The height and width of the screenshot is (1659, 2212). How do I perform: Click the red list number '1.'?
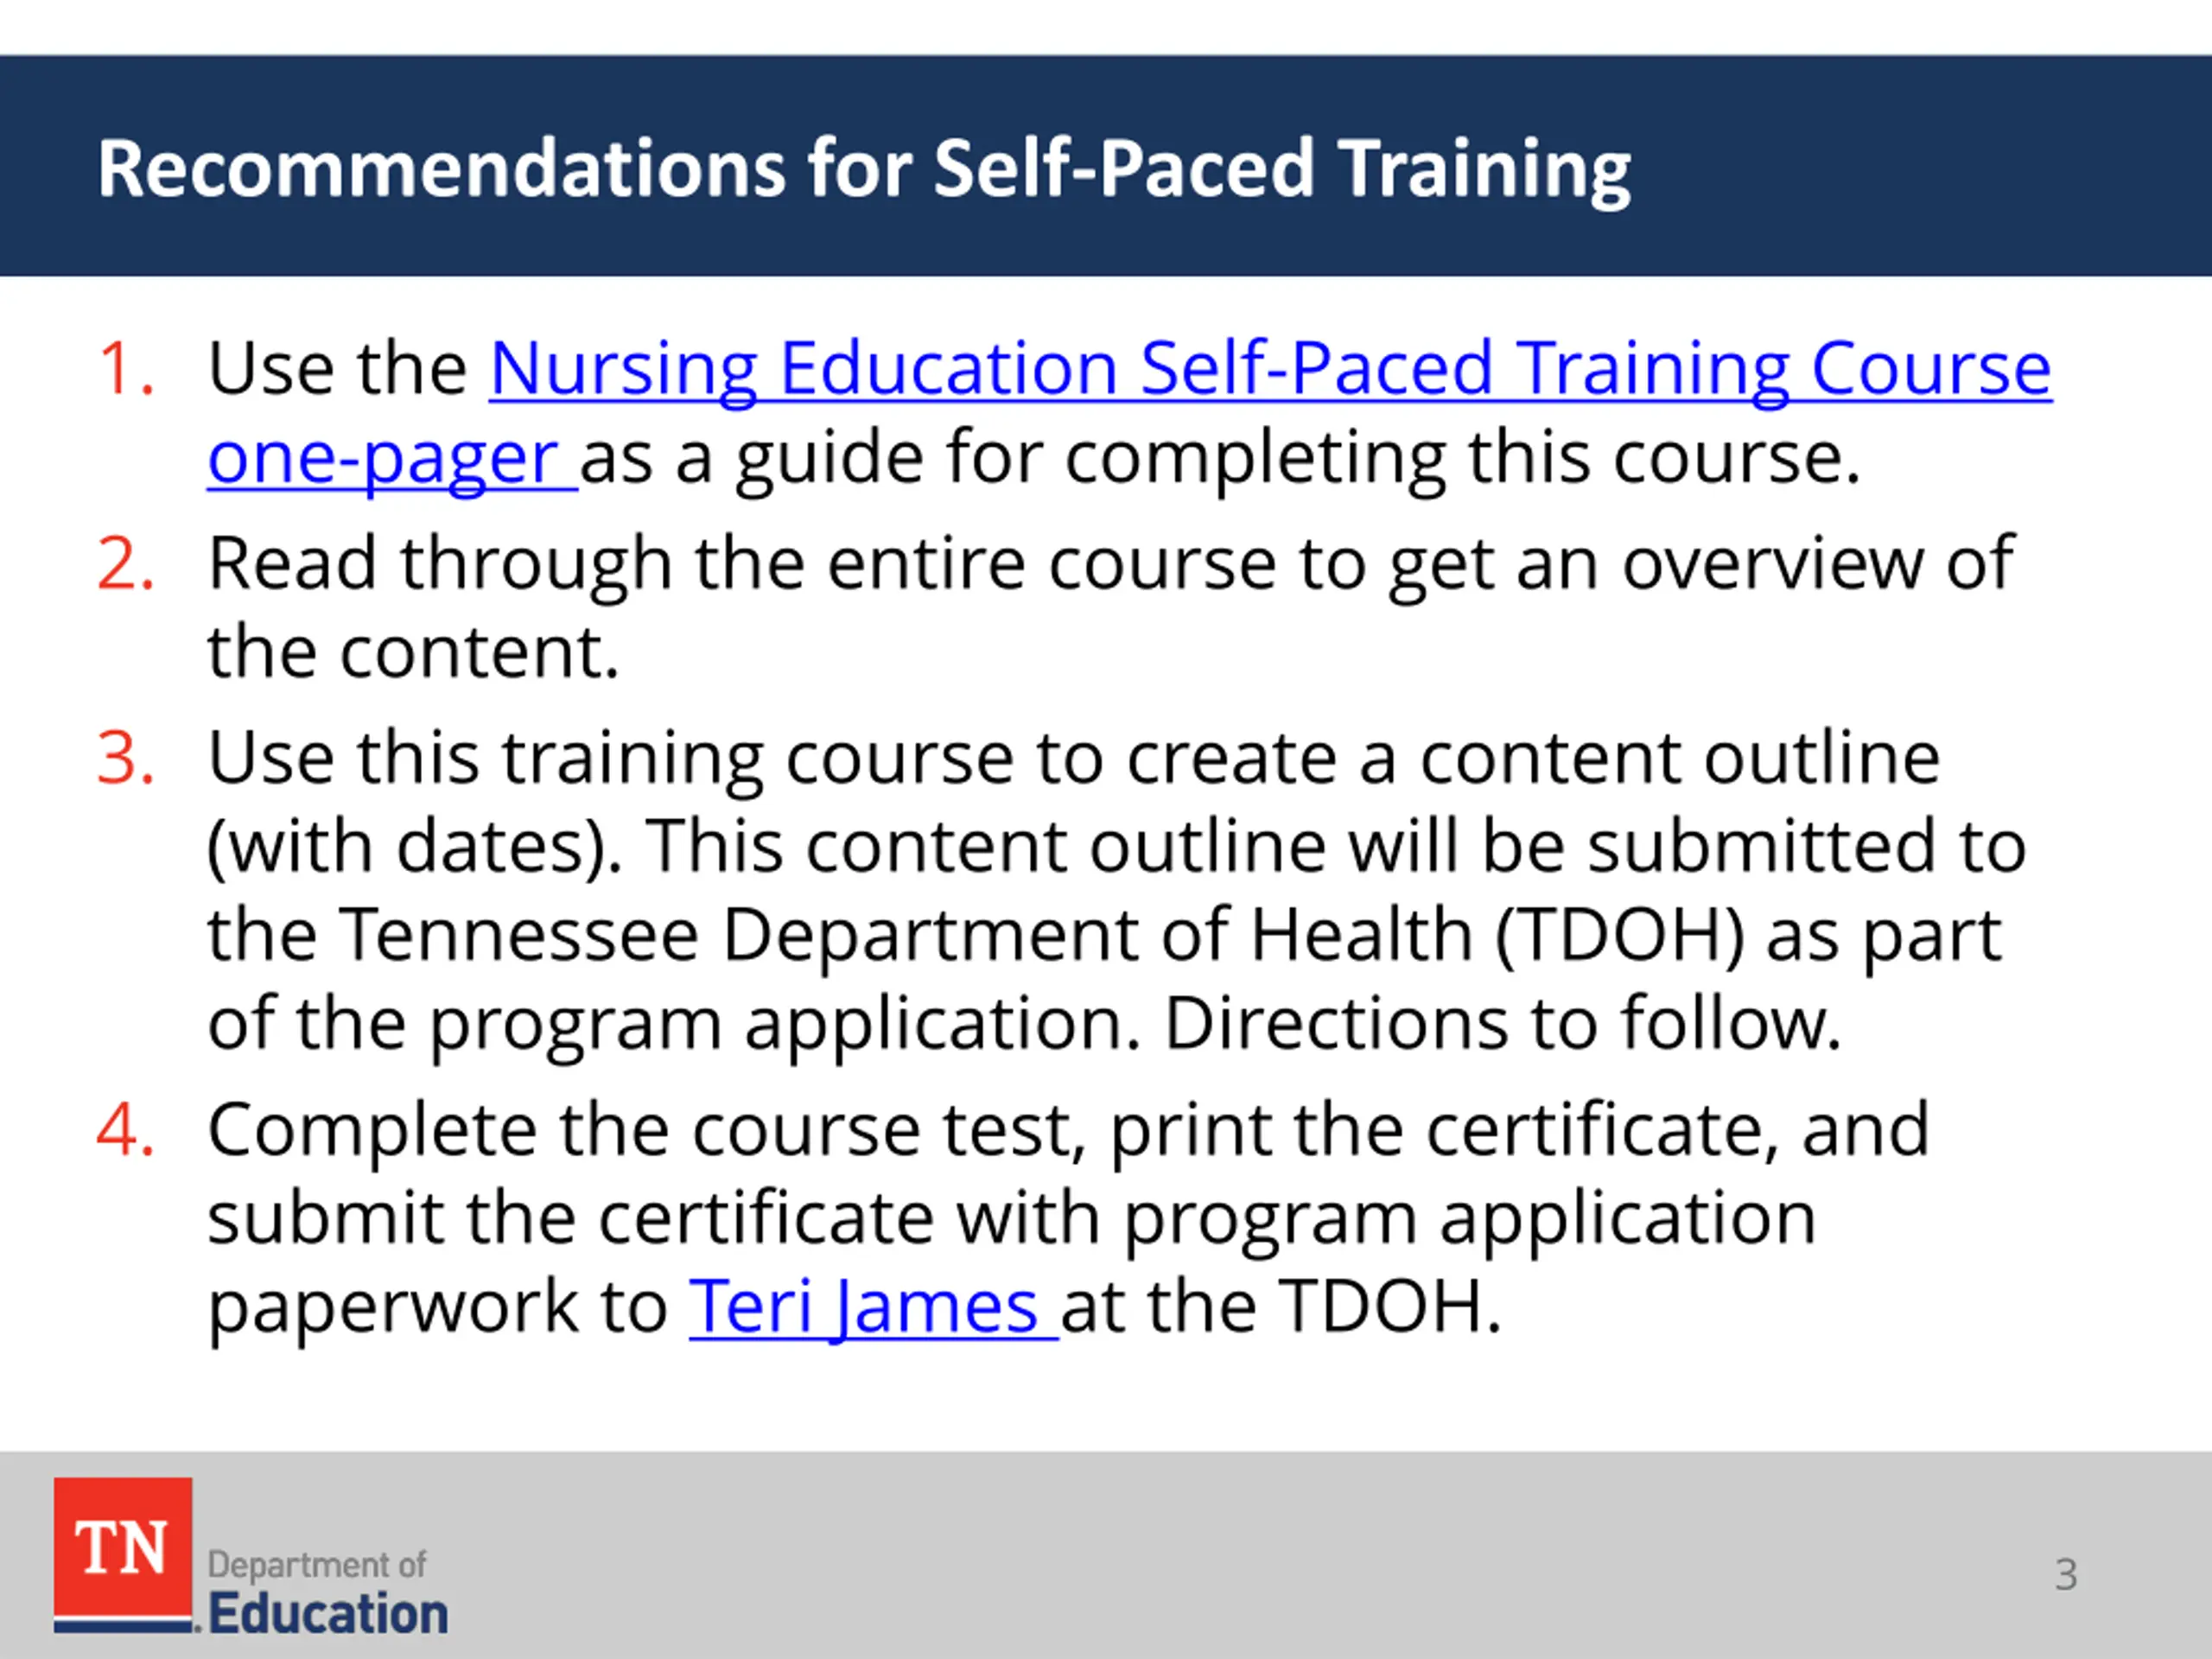pyautogui.click(x=126, y=369)
